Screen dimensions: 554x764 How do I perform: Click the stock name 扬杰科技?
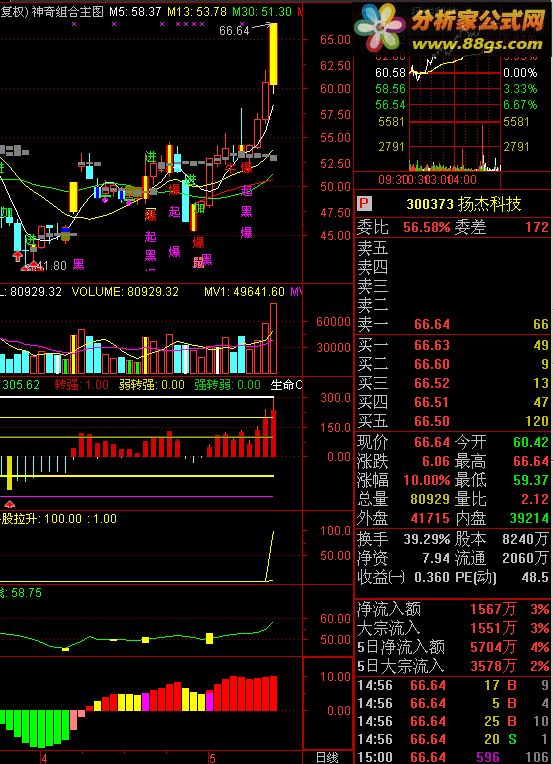pyautogui.click(x=489, y=204)
